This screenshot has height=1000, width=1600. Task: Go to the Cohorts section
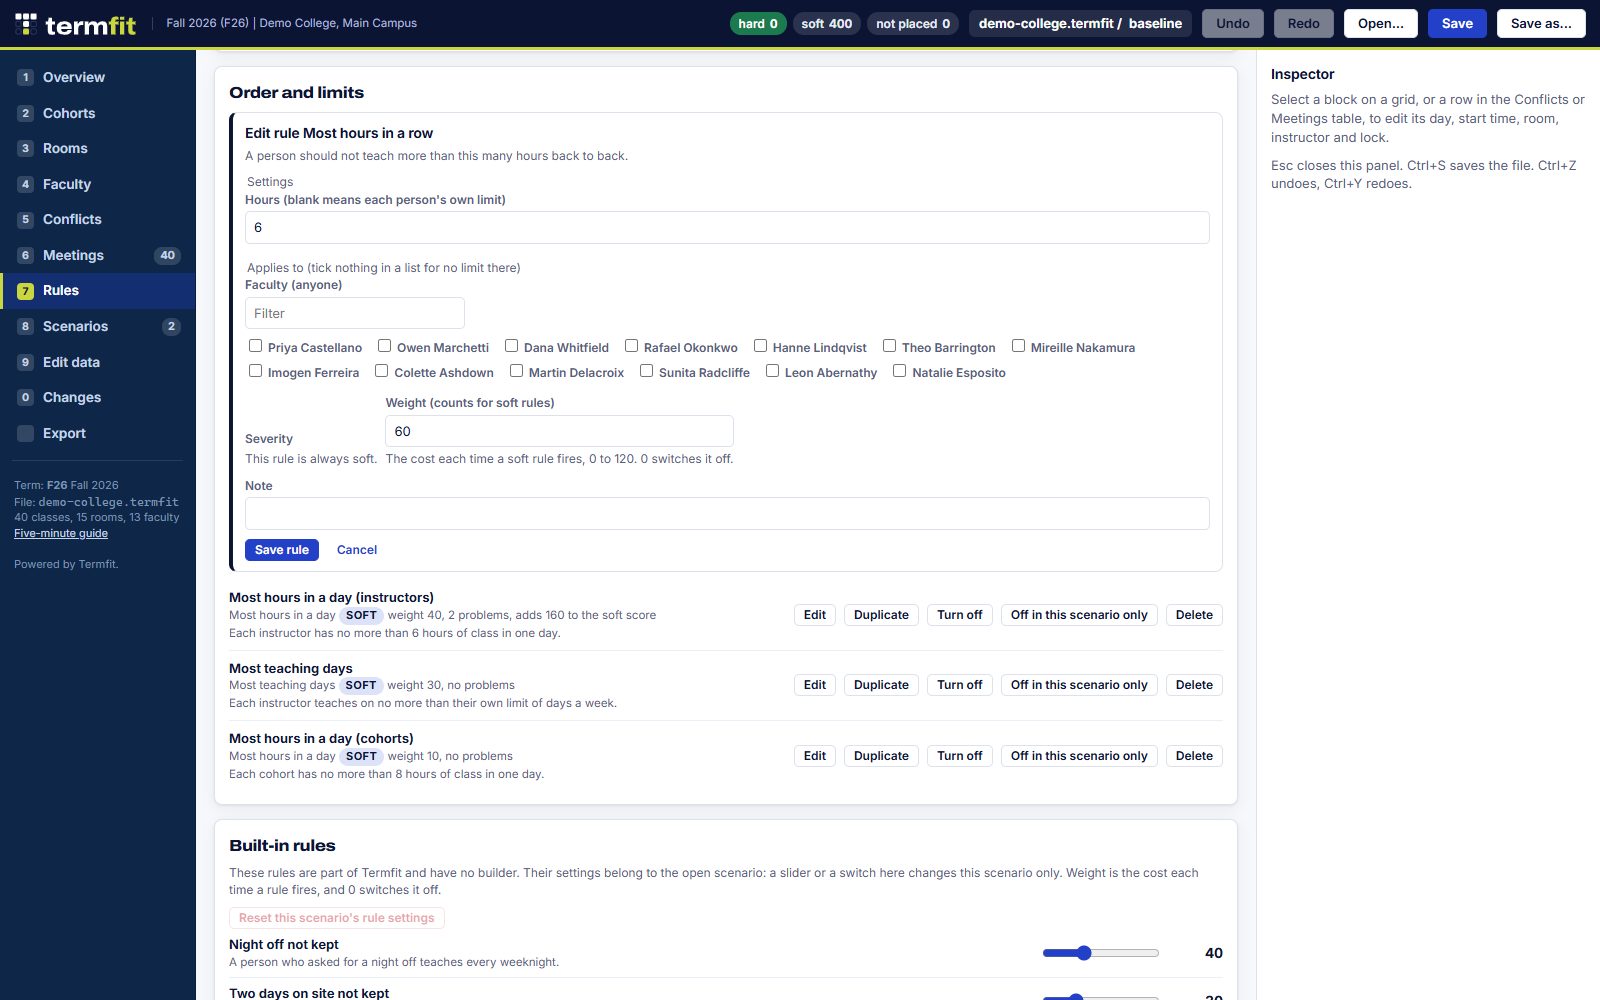coord(98,113)
